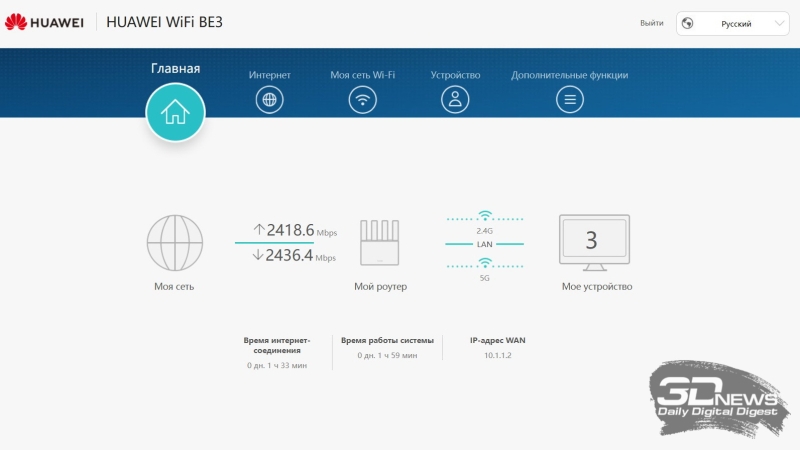
Task: Open the Главная home icon
Action: [x=176, y=112]
